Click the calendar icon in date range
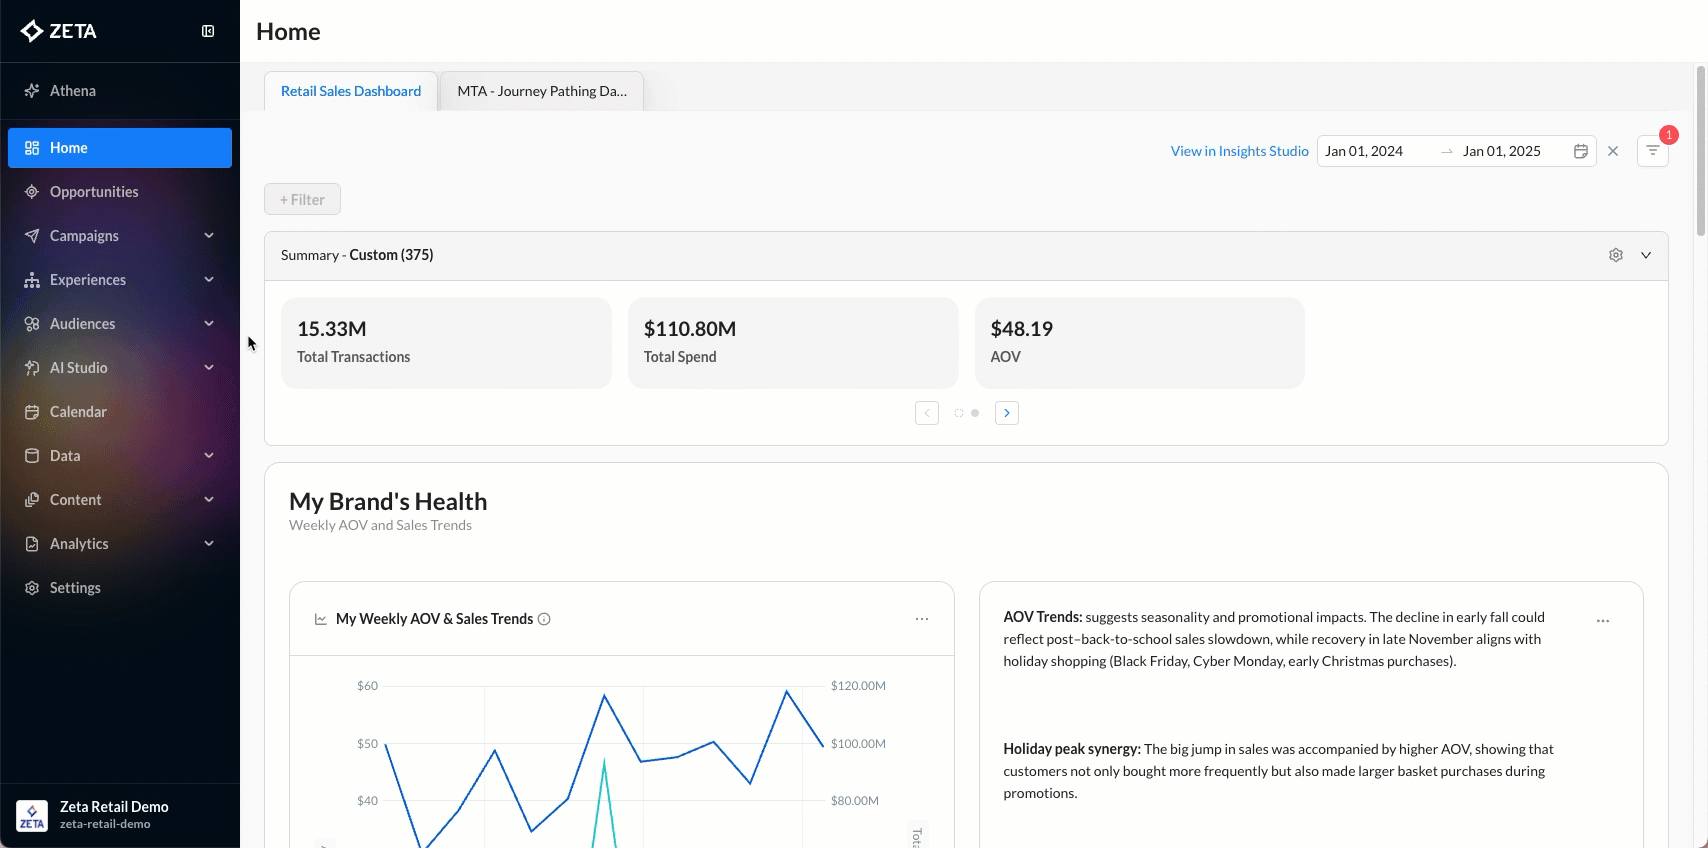This screenshot has width=1708, height=848. pos(1581,151)
